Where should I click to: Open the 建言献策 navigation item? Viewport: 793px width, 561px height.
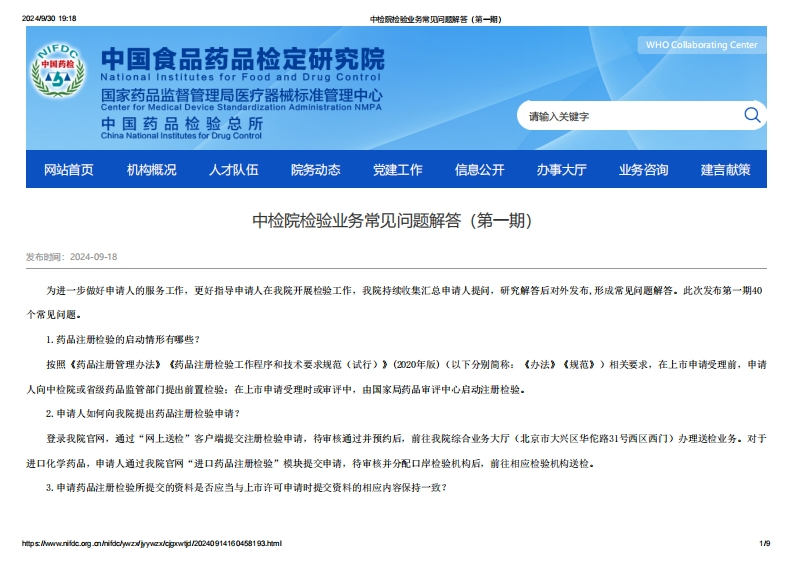click(x=725, y=169)
